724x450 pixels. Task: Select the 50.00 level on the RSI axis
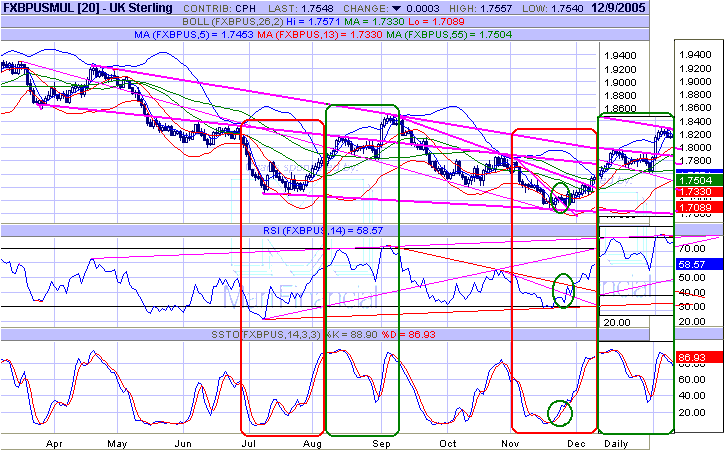[x=692, y=277]
